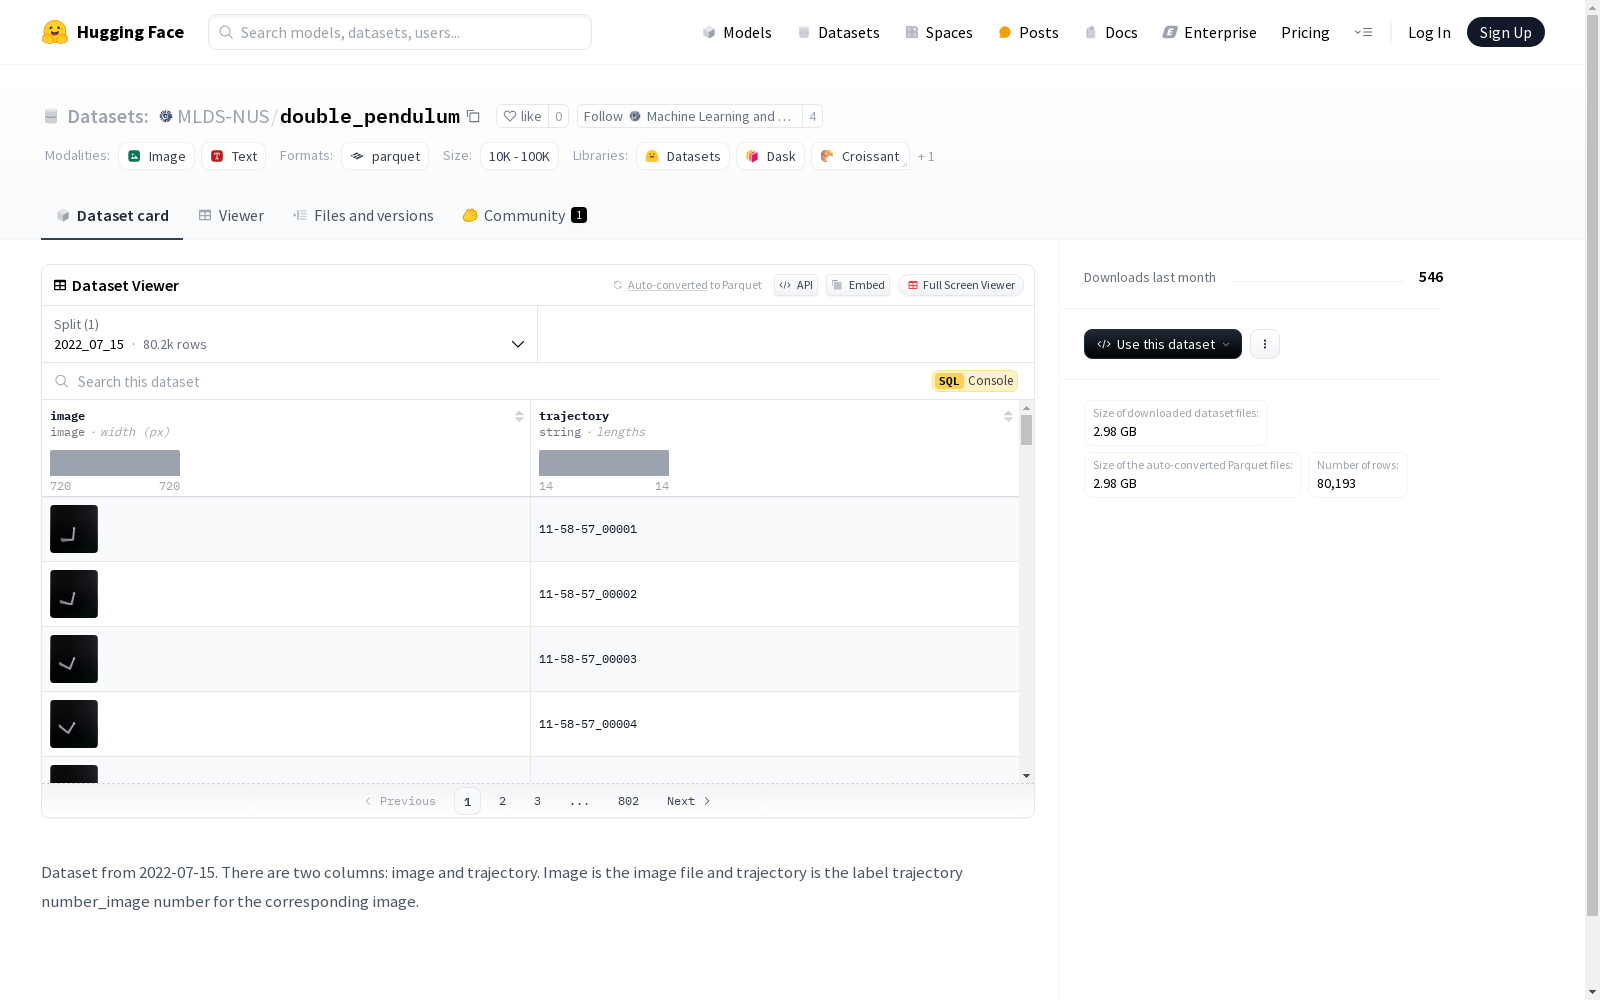The image size is (1600, 1000).
Task: Expand the Use this dataset dropdown
Action: point(1163,344)
